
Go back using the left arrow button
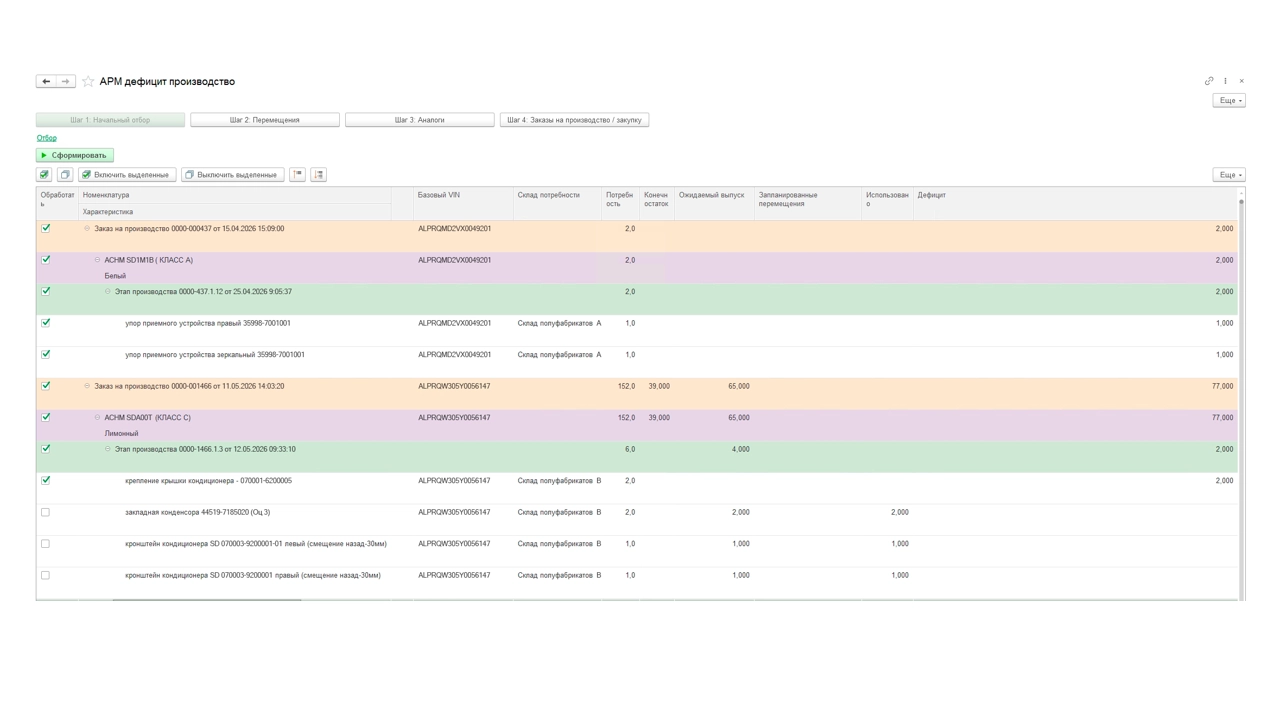tap(46, 81)
